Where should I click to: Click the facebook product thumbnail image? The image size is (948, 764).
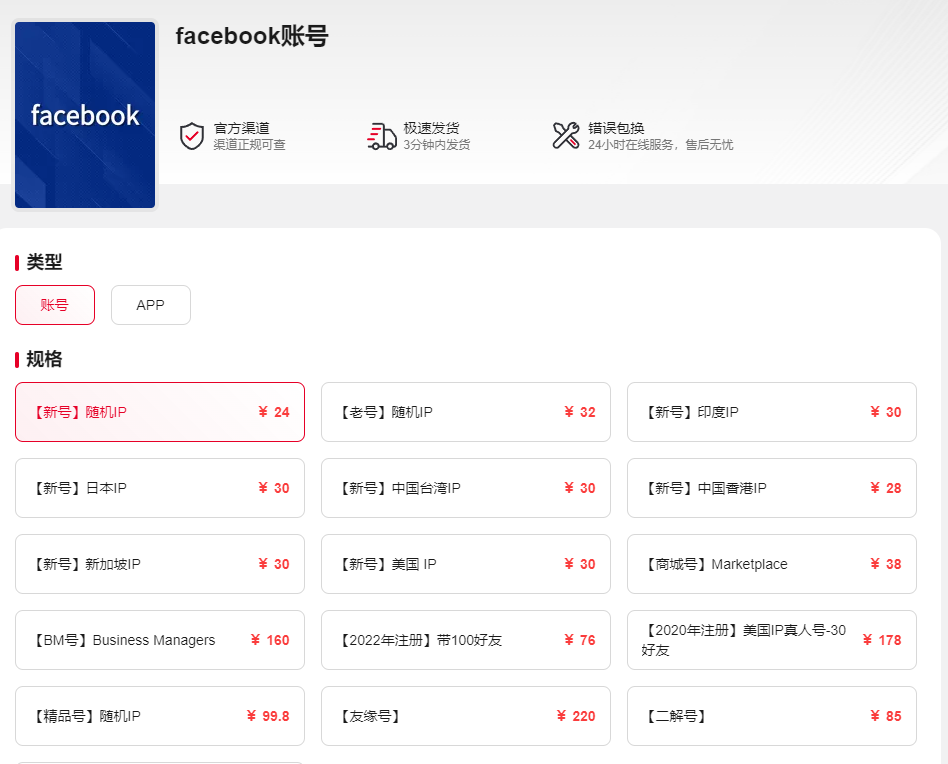click(x=85, y=115)
